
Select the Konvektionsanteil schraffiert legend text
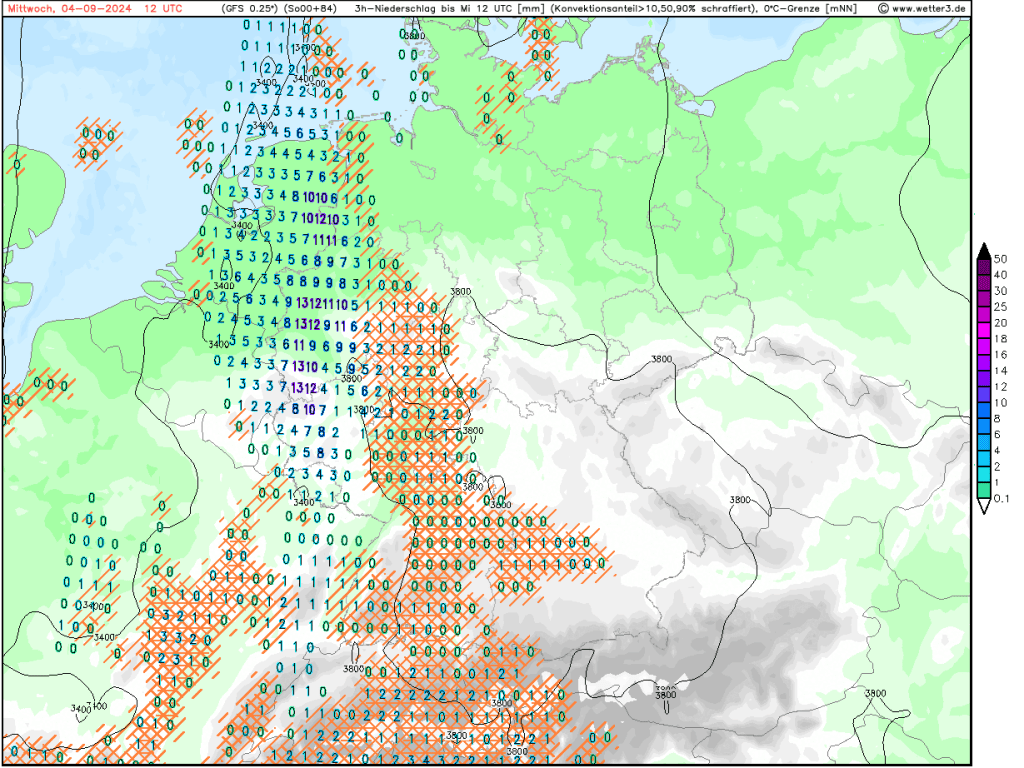[x=660, y=8]
